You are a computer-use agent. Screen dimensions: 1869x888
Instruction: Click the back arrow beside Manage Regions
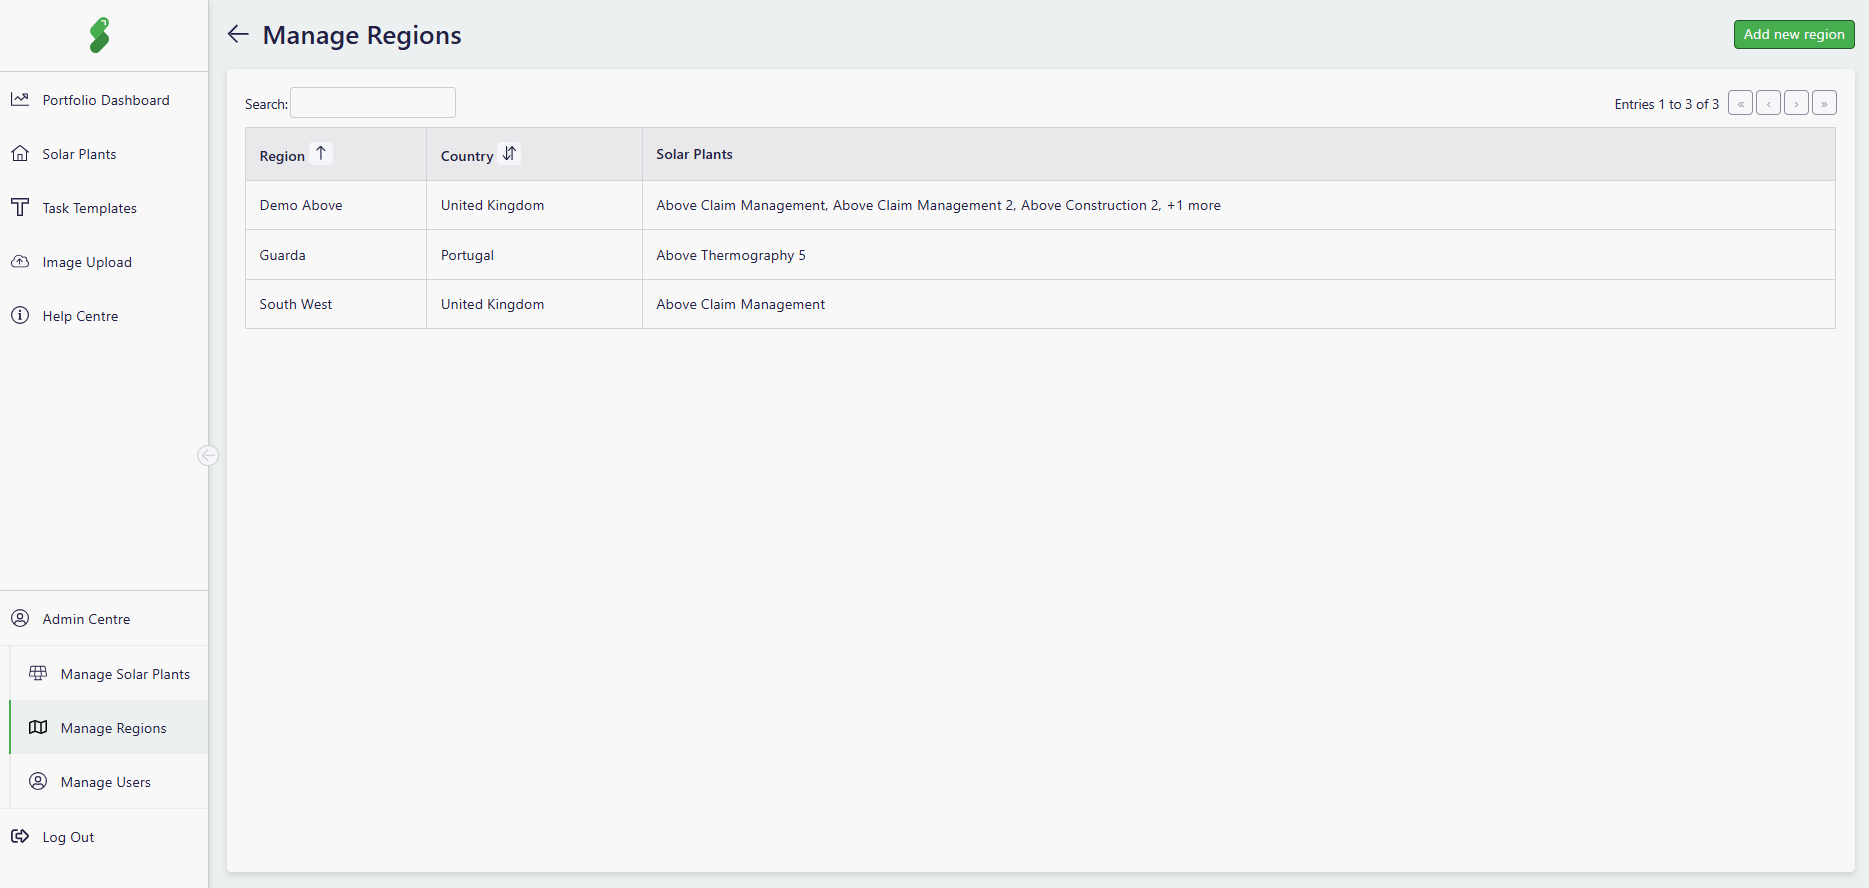pyautogui.click(x=237, y=34)
